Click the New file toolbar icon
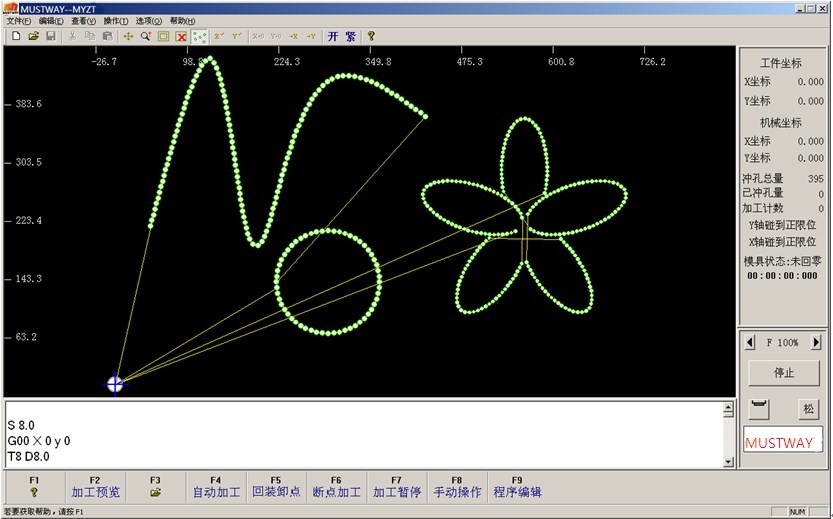 click(16, 36)
